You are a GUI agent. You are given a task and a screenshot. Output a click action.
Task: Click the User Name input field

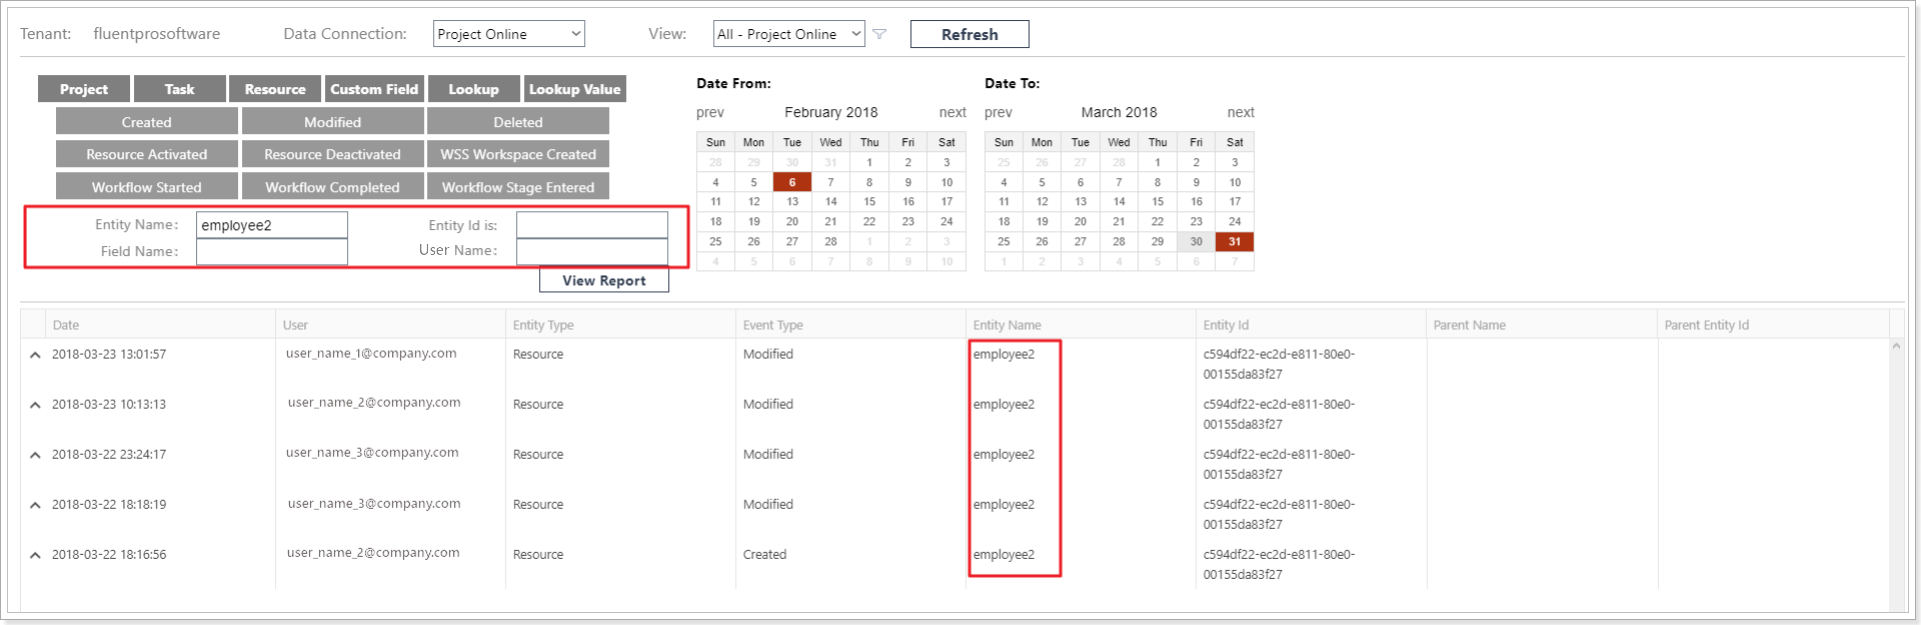tap(592, 251)
